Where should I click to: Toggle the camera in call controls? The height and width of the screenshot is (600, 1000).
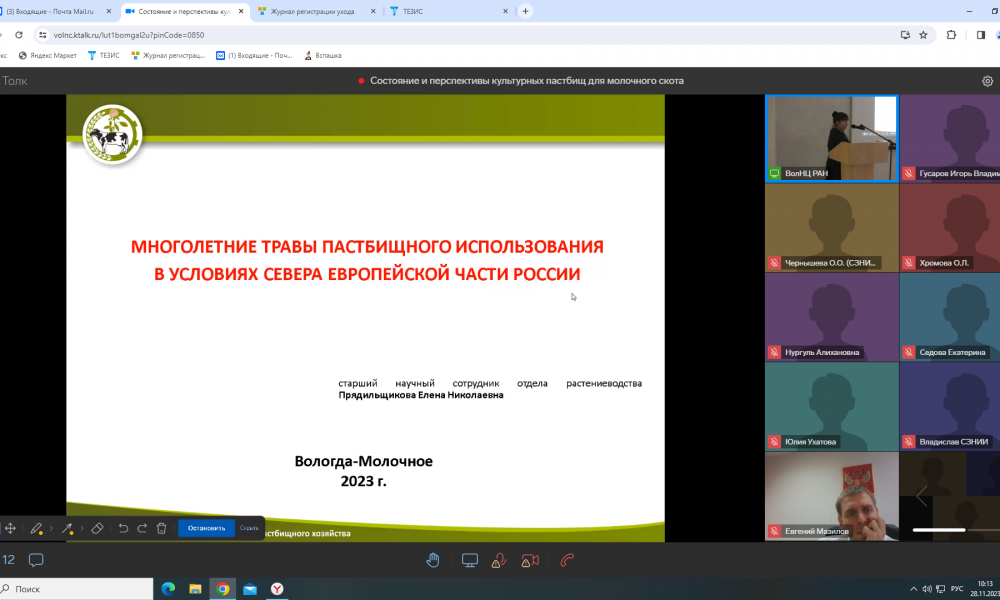coord(531,560)
